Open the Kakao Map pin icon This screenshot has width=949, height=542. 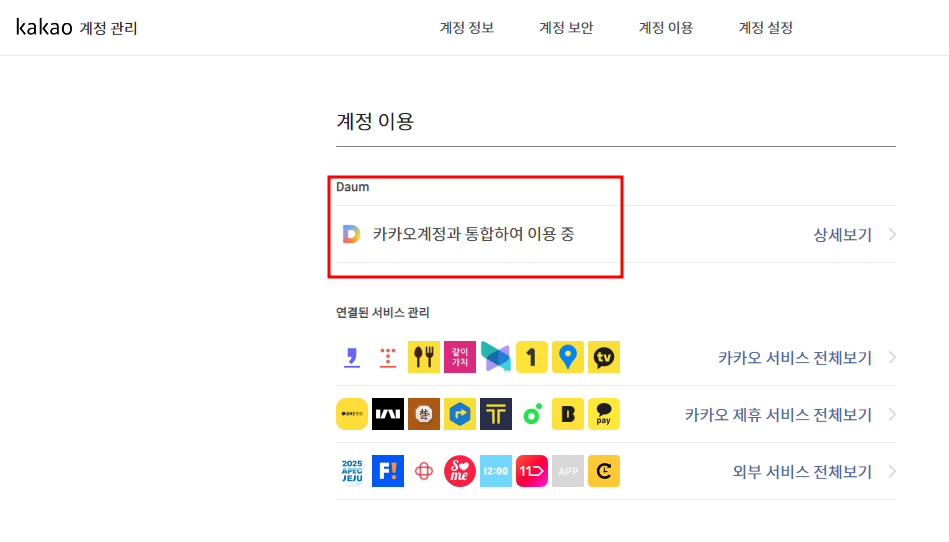568,358
